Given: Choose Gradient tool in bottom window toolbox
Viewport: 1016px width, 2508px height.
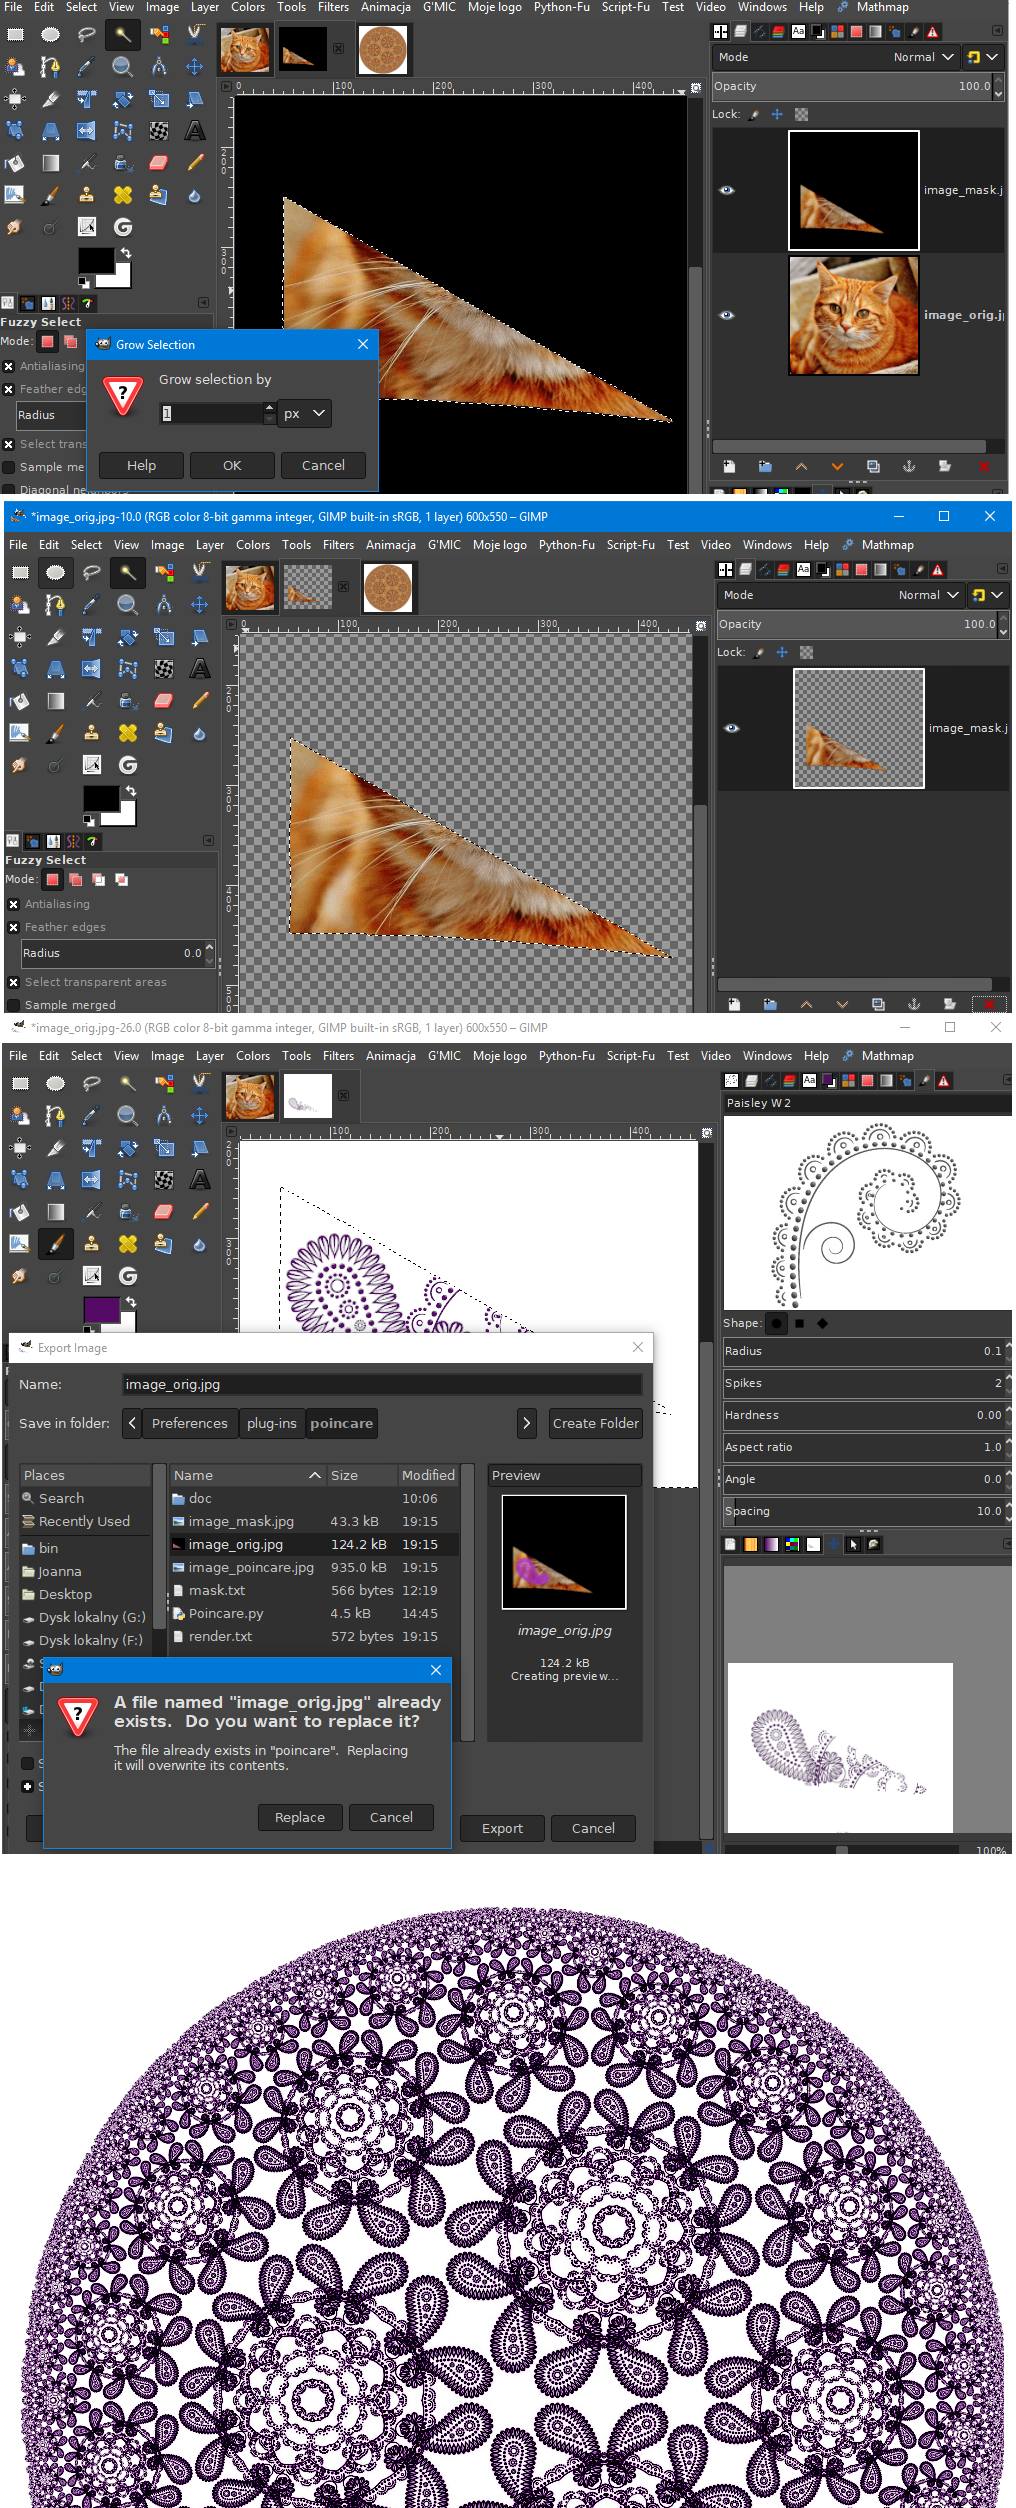Looking at the screenshot, I should 55,1212.
